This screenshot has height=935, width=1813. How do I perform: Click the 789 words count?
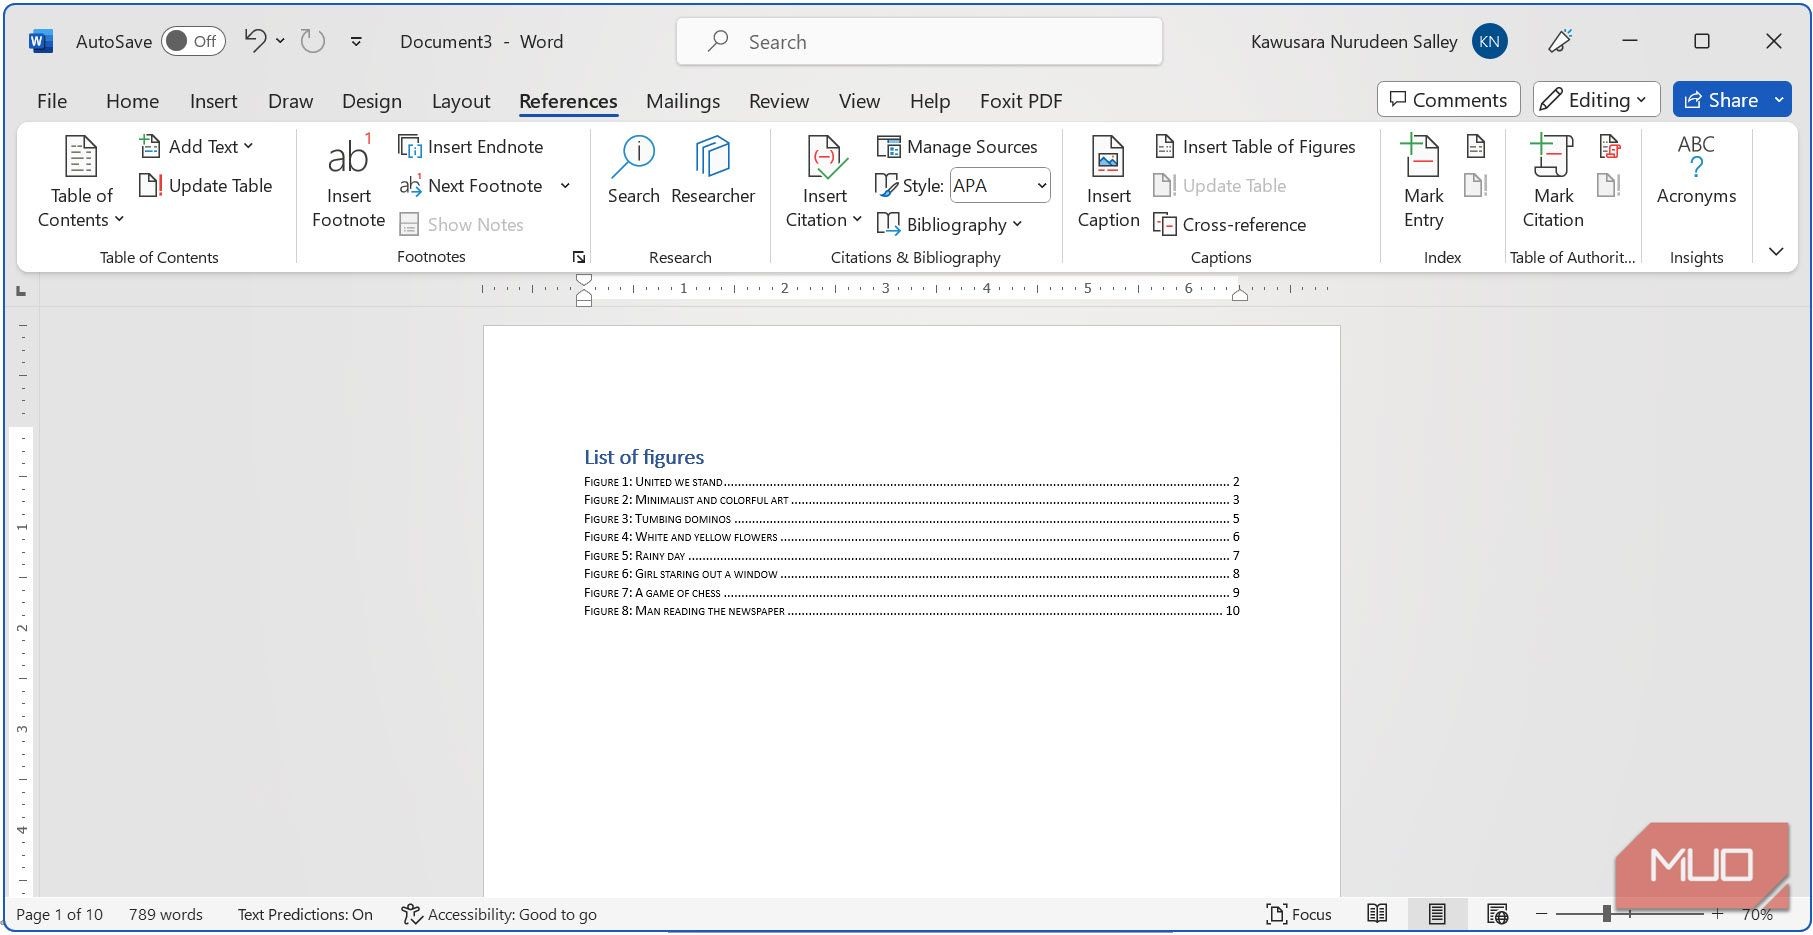pyautogui.click(x=165, y=914)
